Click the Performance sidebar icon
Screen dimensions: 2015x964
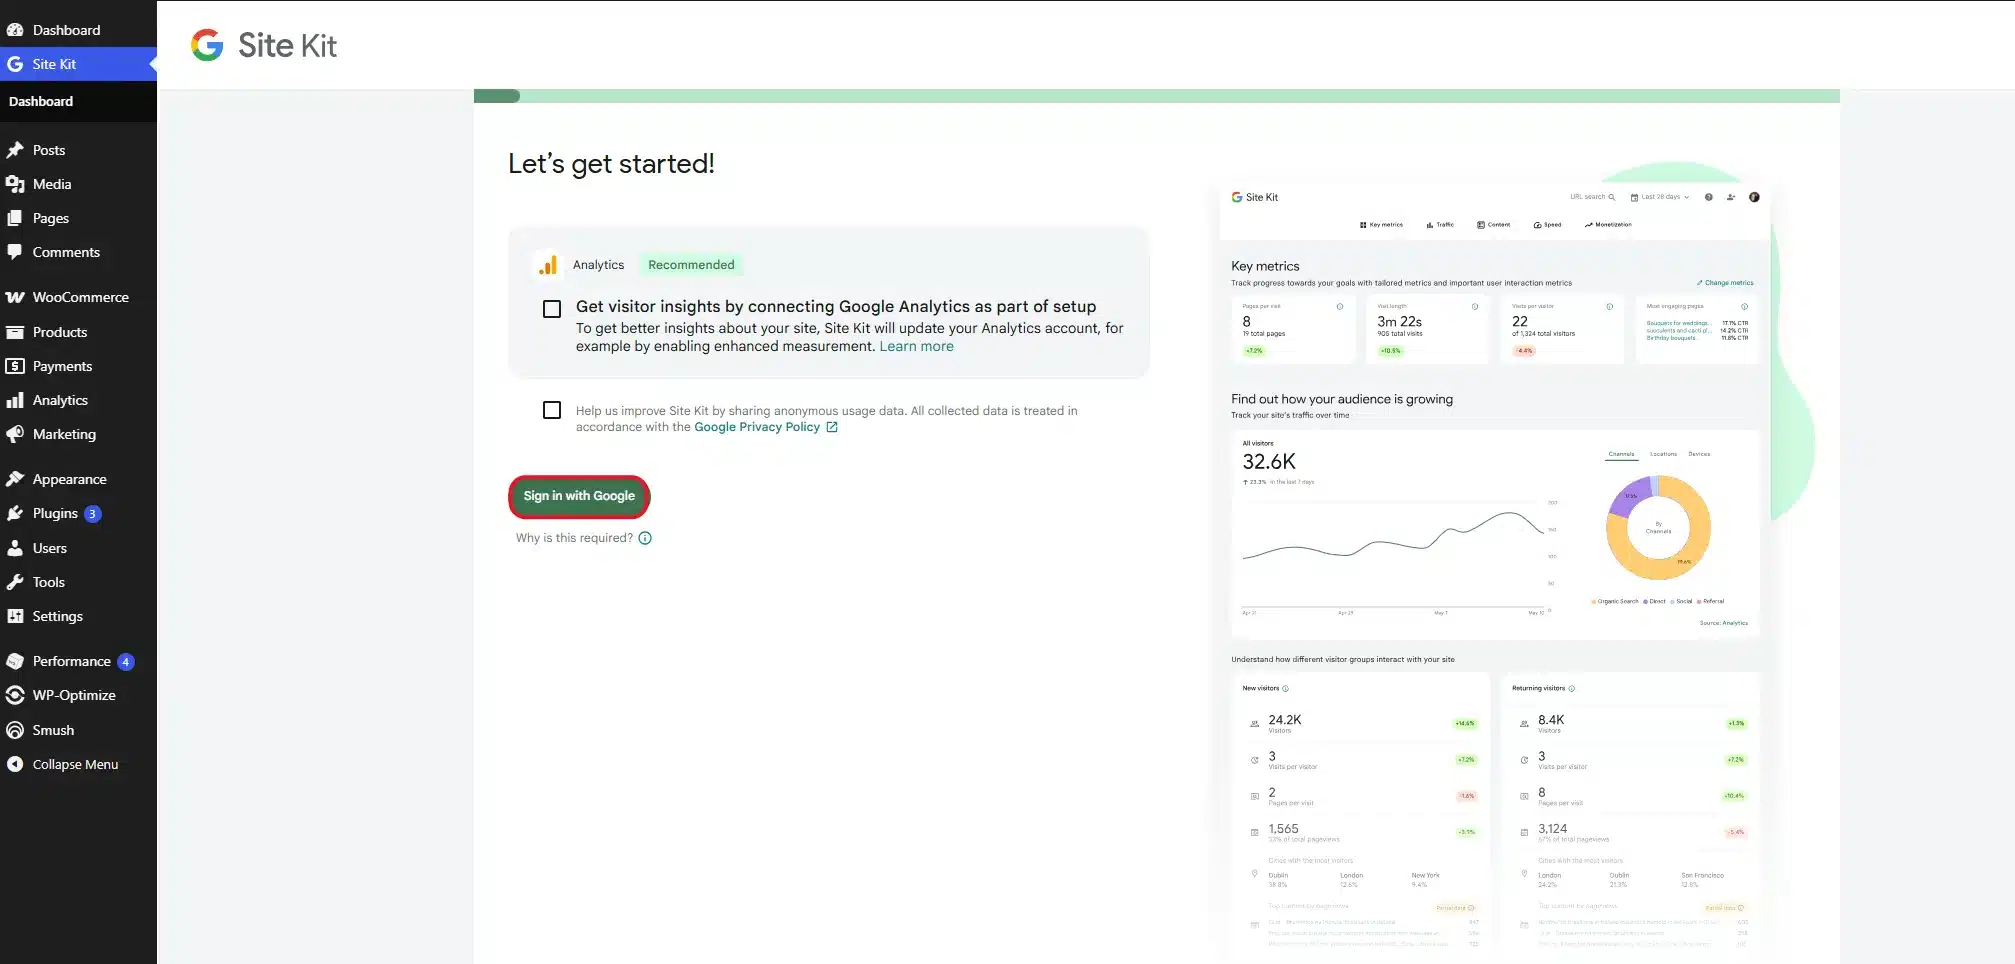[x=15, y=661]
